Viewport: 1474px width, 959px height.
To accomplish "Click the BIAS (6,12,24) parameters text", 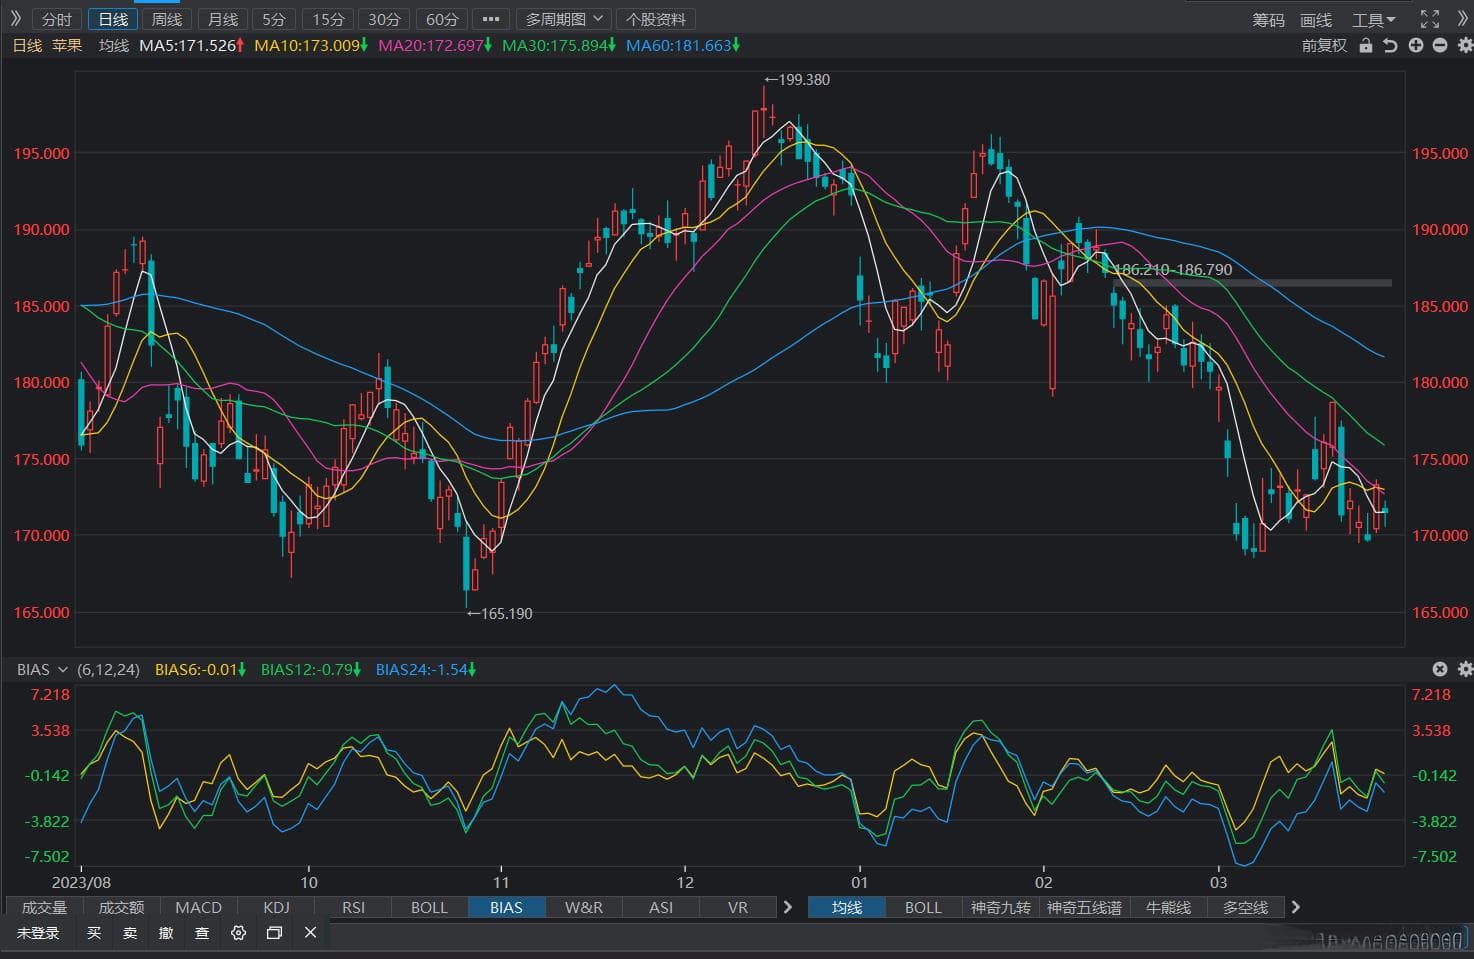I will pos(108,669).
